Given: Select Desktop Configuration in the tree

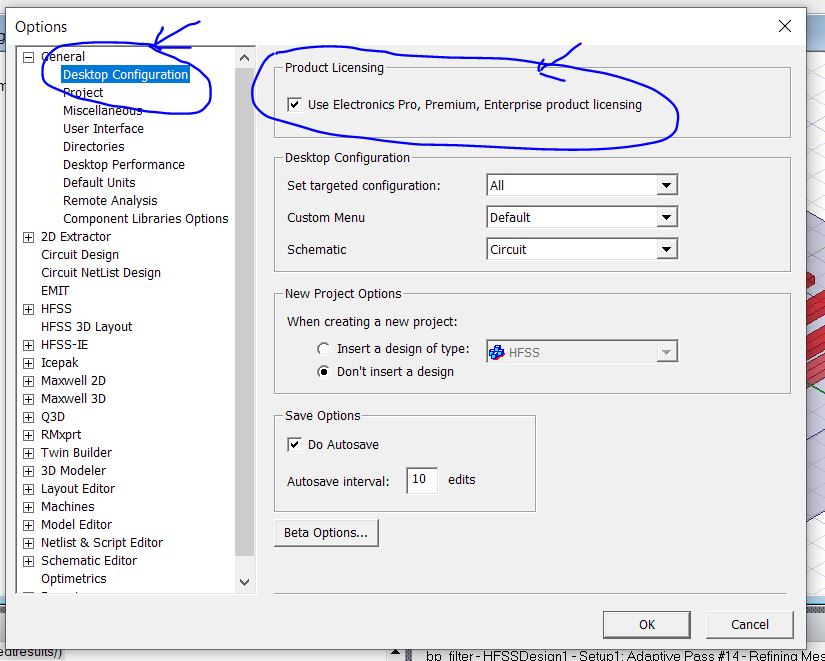Looking at the screenshot, I should pyautogui.click(x=125, y=75).
